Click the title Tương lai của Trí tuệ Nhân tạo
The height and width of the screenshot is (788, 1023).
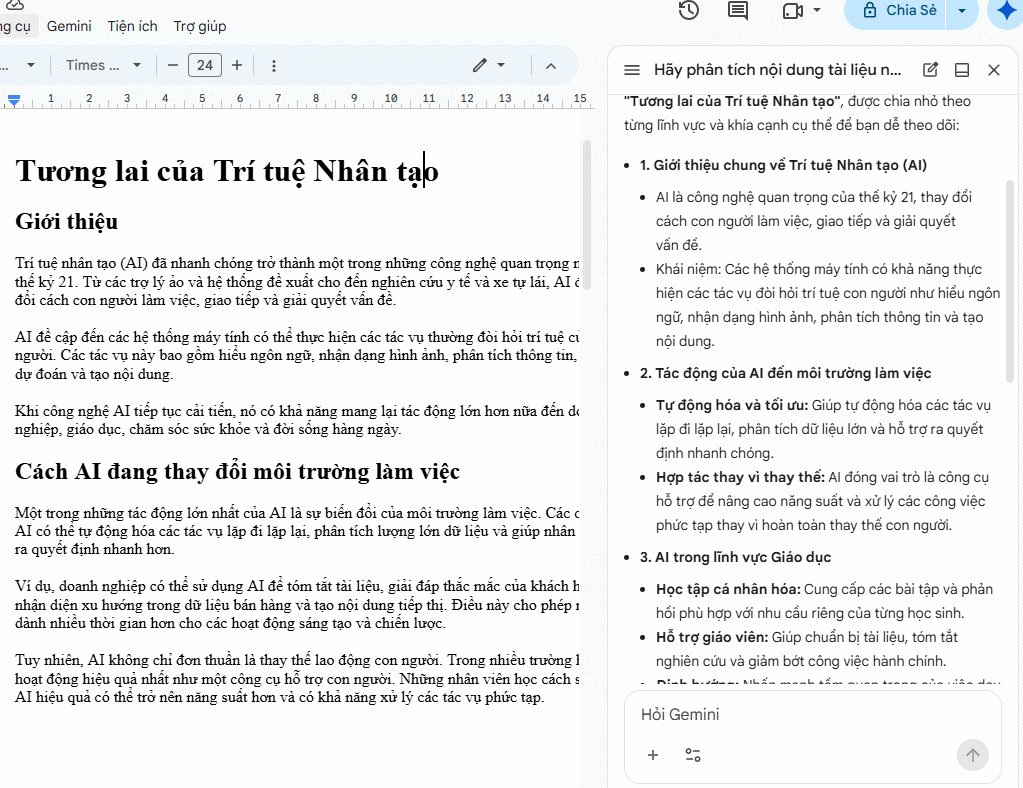click(227, 172)
